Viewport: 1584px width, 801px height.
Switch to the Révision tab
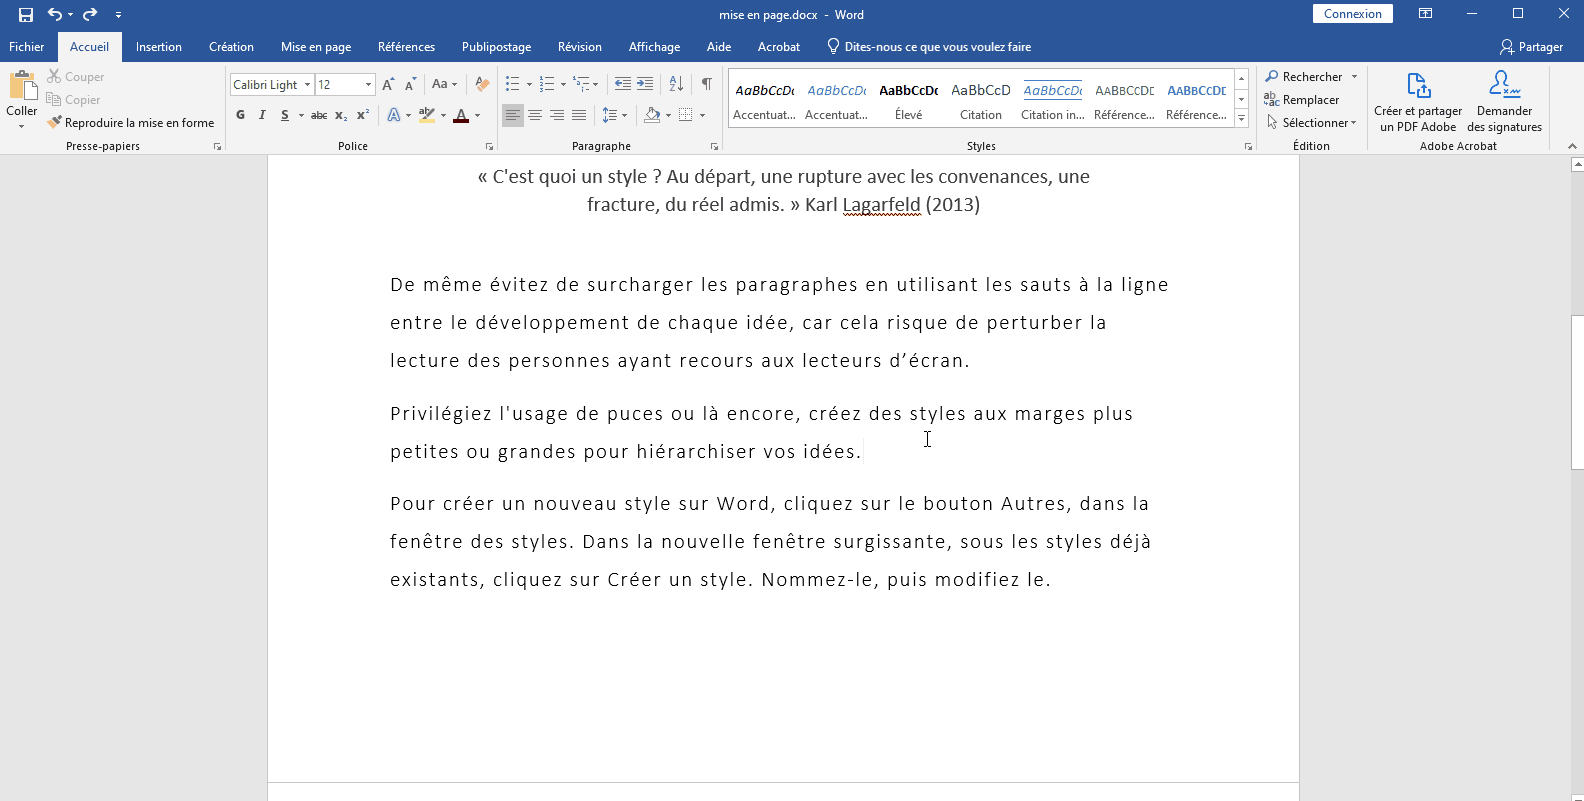point(580,47)
